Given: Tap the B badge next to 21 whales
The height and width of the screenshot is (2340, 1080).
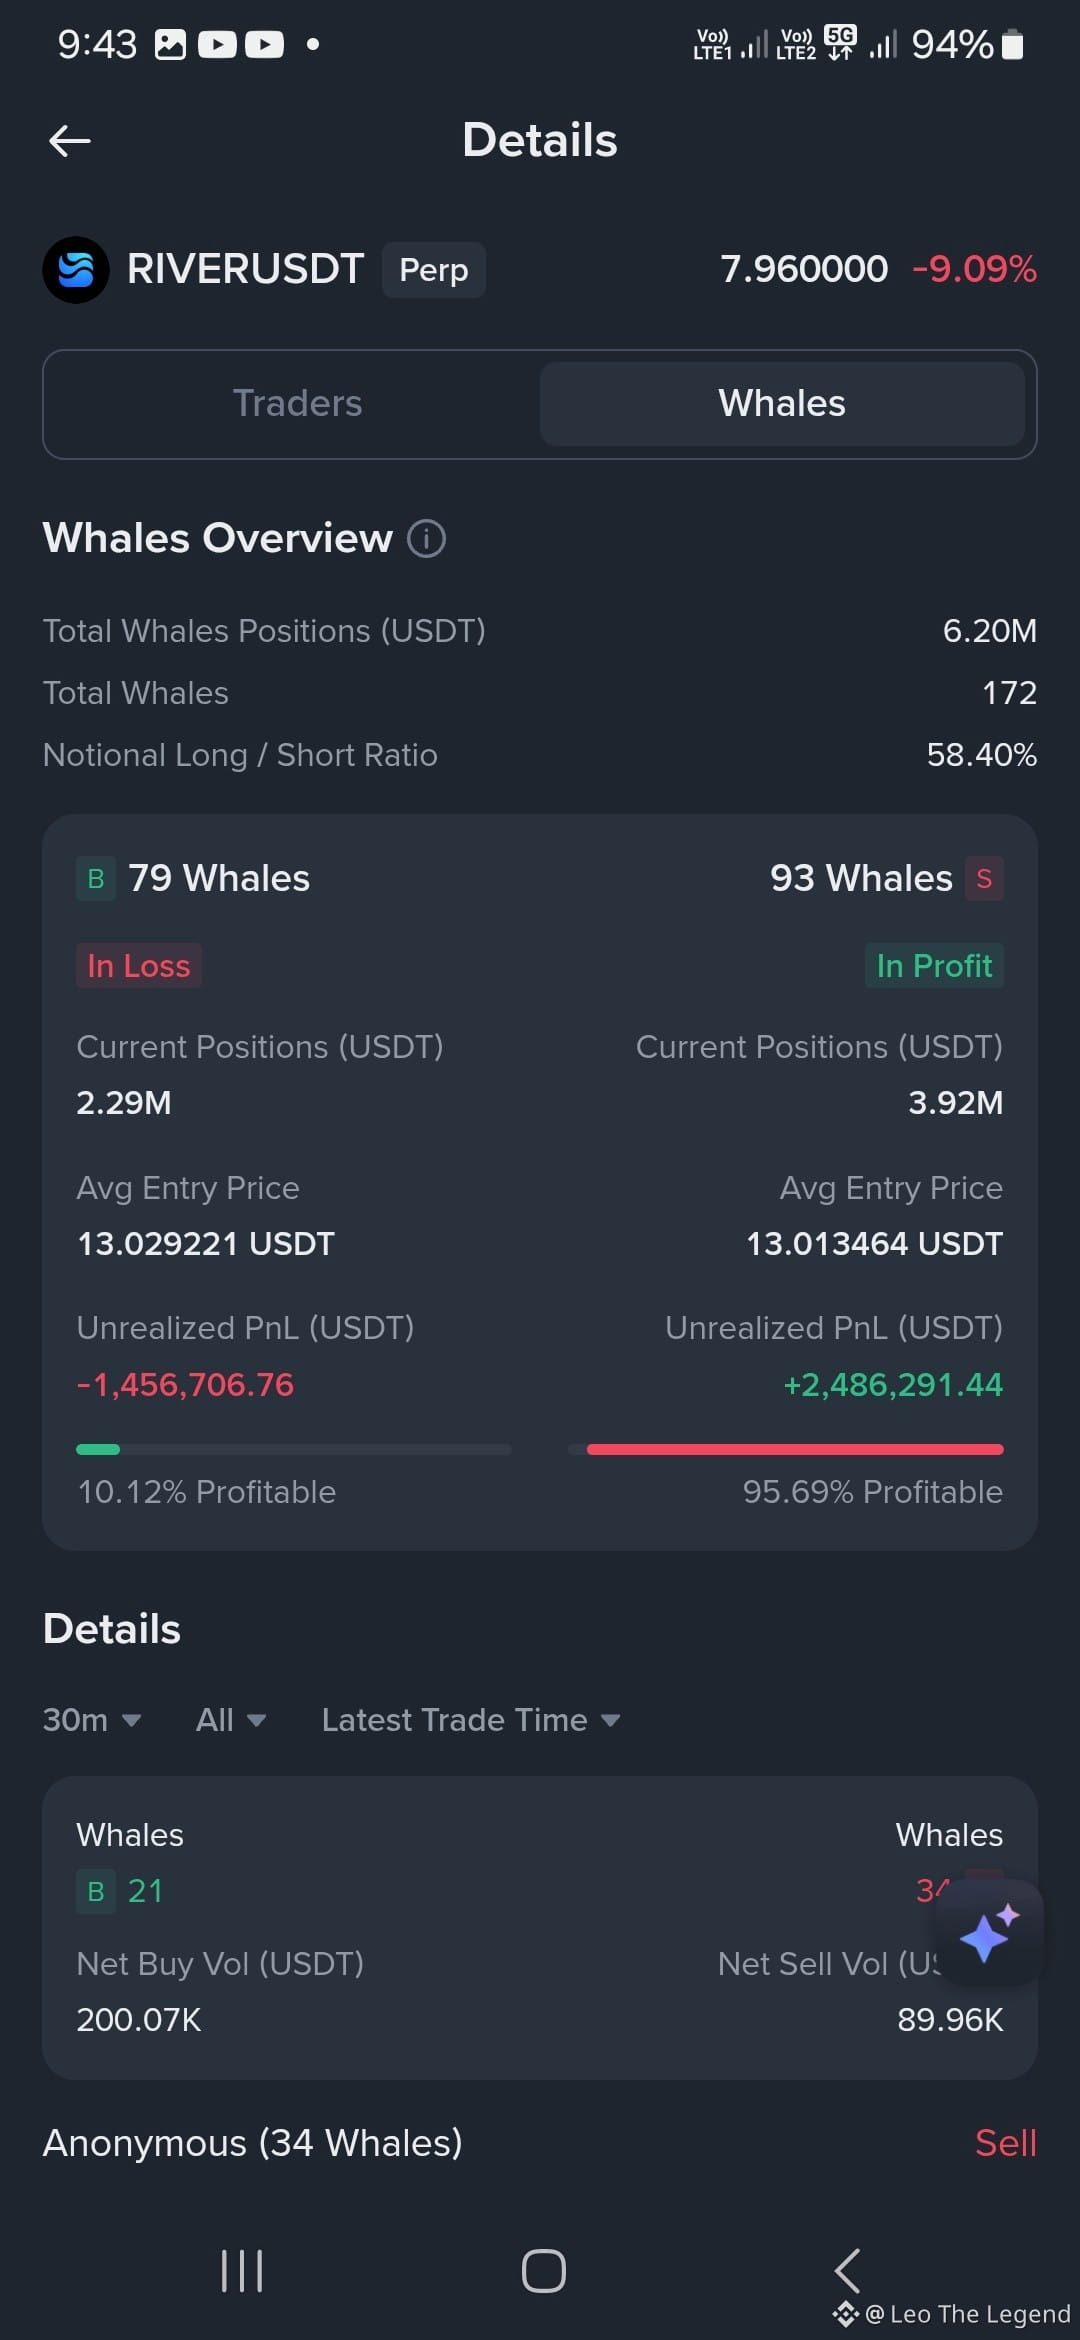Looking at the screenshot, I should point(96,1891).
